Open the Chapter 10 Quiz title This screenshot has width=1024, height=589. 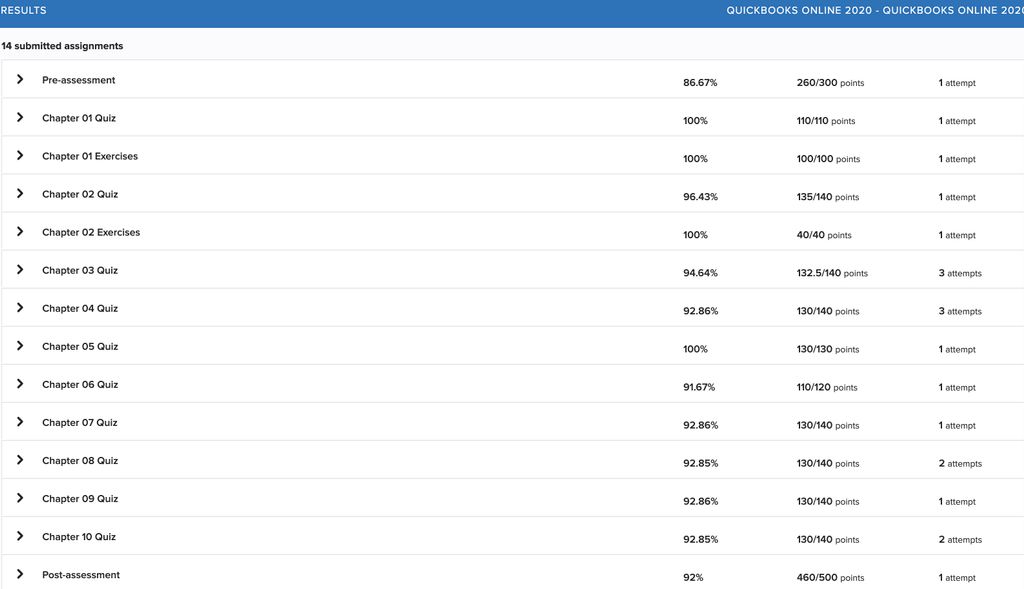pos(79,537)
